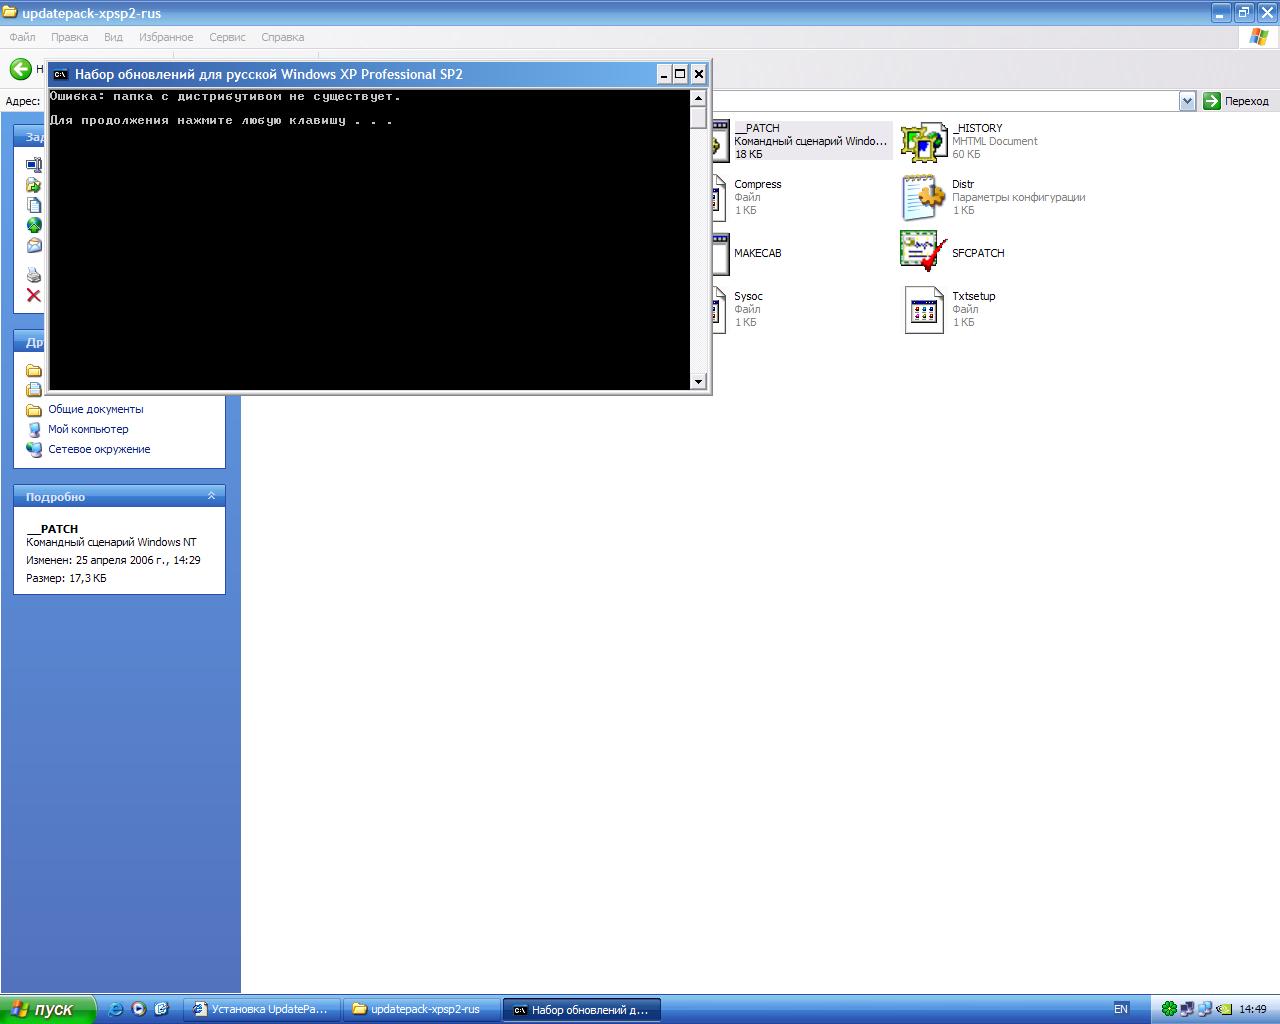Click the green Back arrow in Explorer
The image size is (1280, 1024).
pyautogui.click(x=20, y=69)
